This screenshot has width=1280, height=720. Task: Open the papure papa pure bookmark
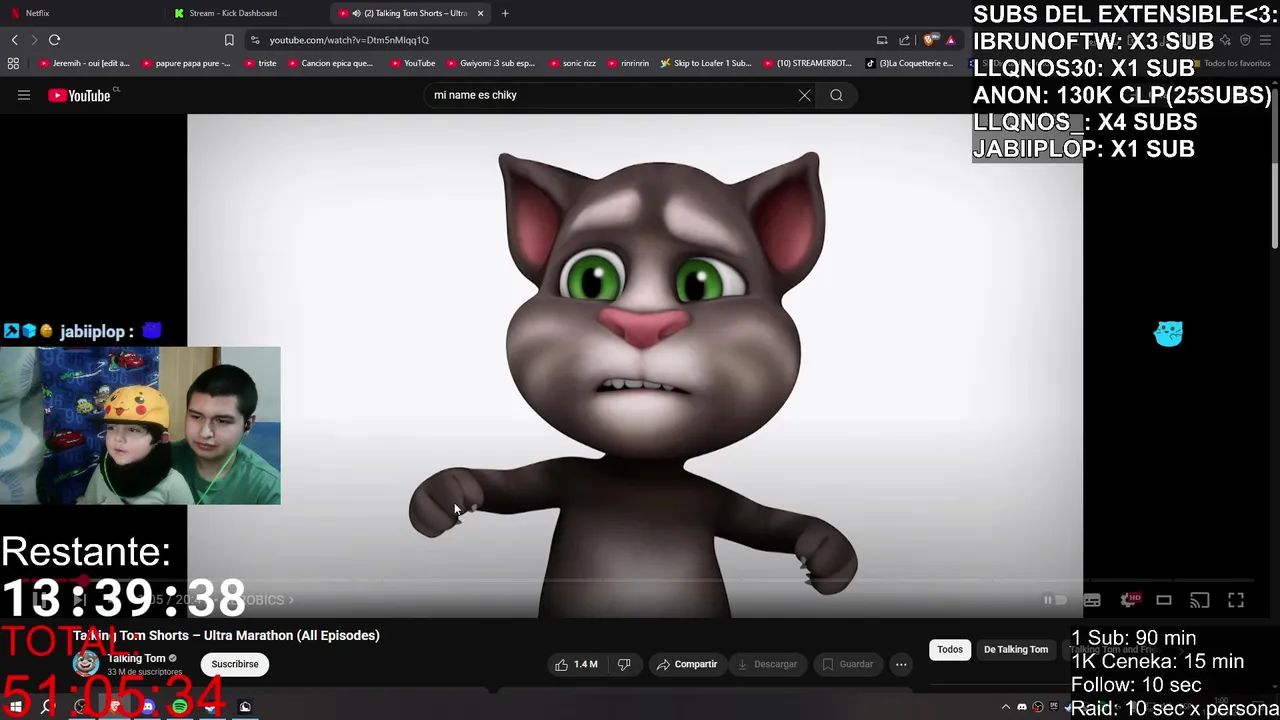(186, 63)
